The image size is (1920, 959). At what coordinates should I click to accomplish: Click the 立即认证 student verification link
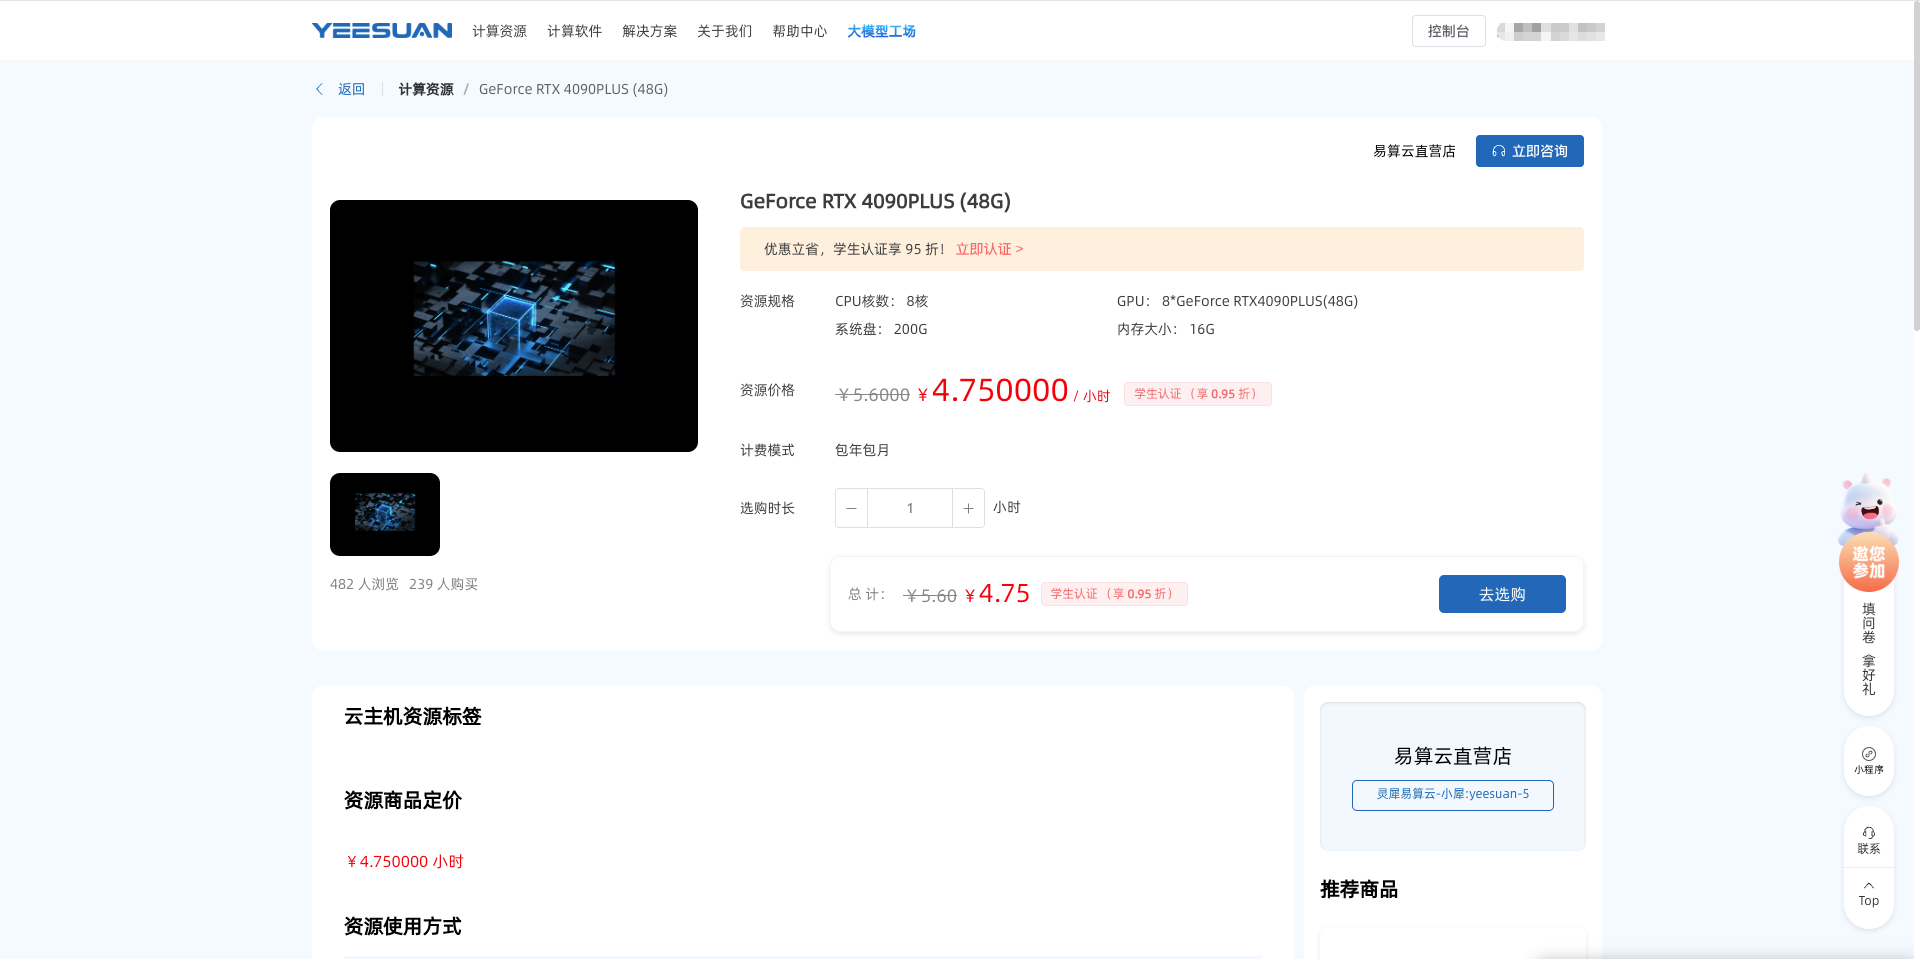point(989,249)
